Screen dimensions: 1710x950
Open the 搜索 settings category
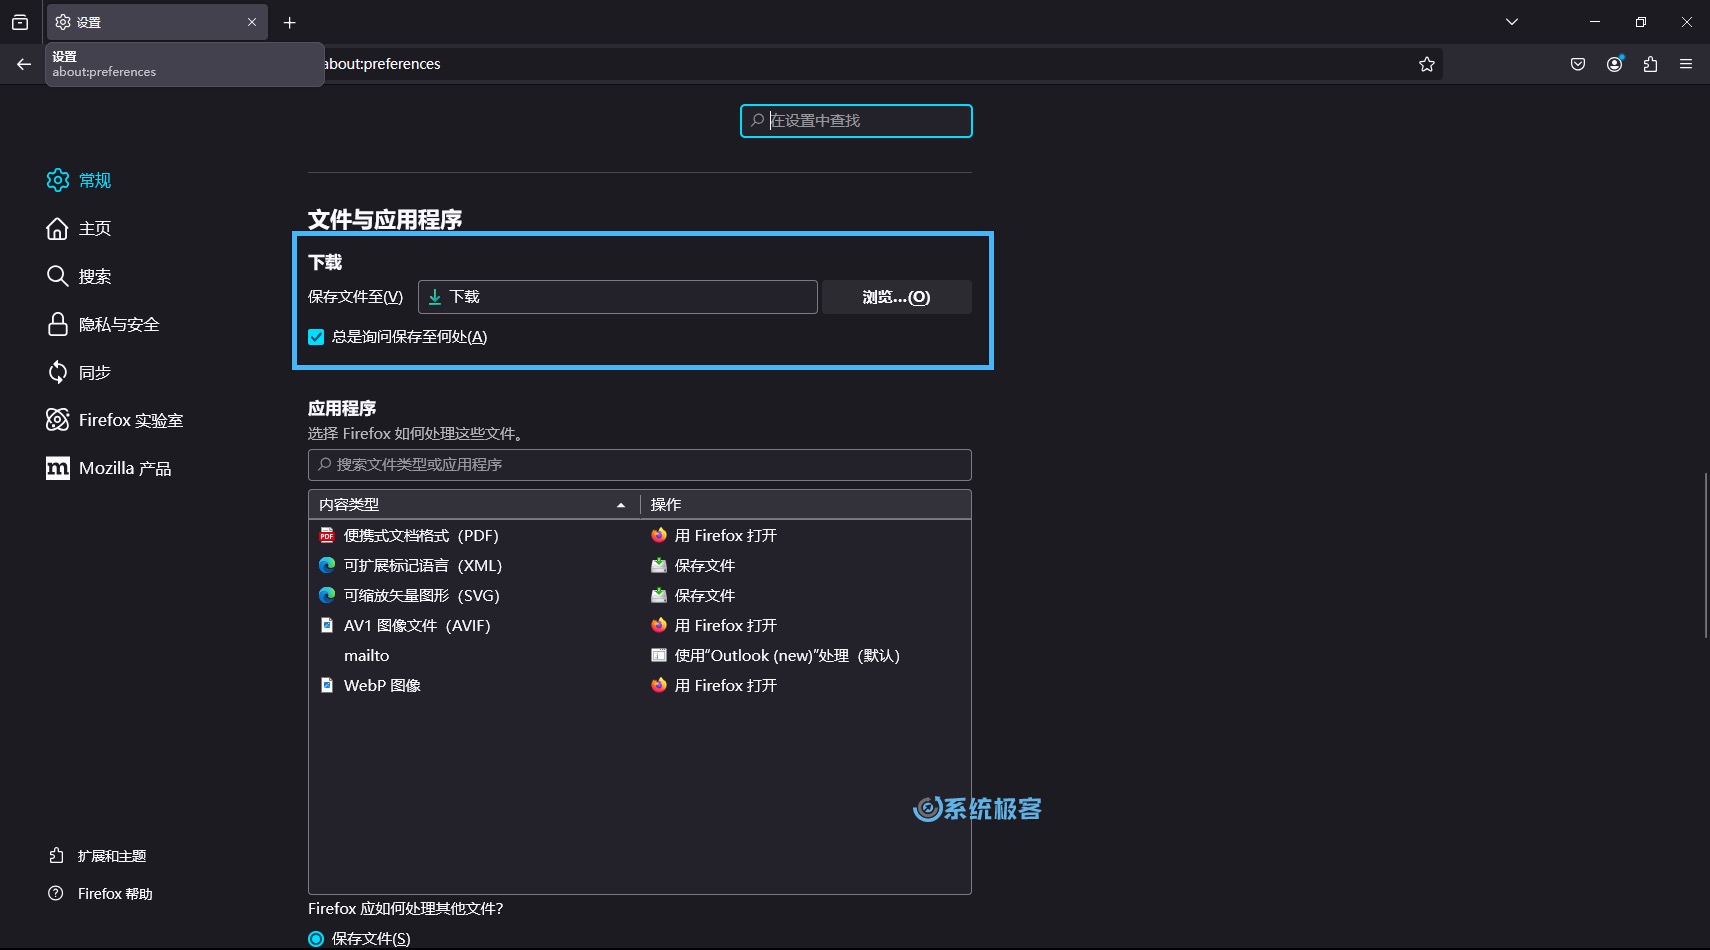pyautogui.click(x=95, y=276)
